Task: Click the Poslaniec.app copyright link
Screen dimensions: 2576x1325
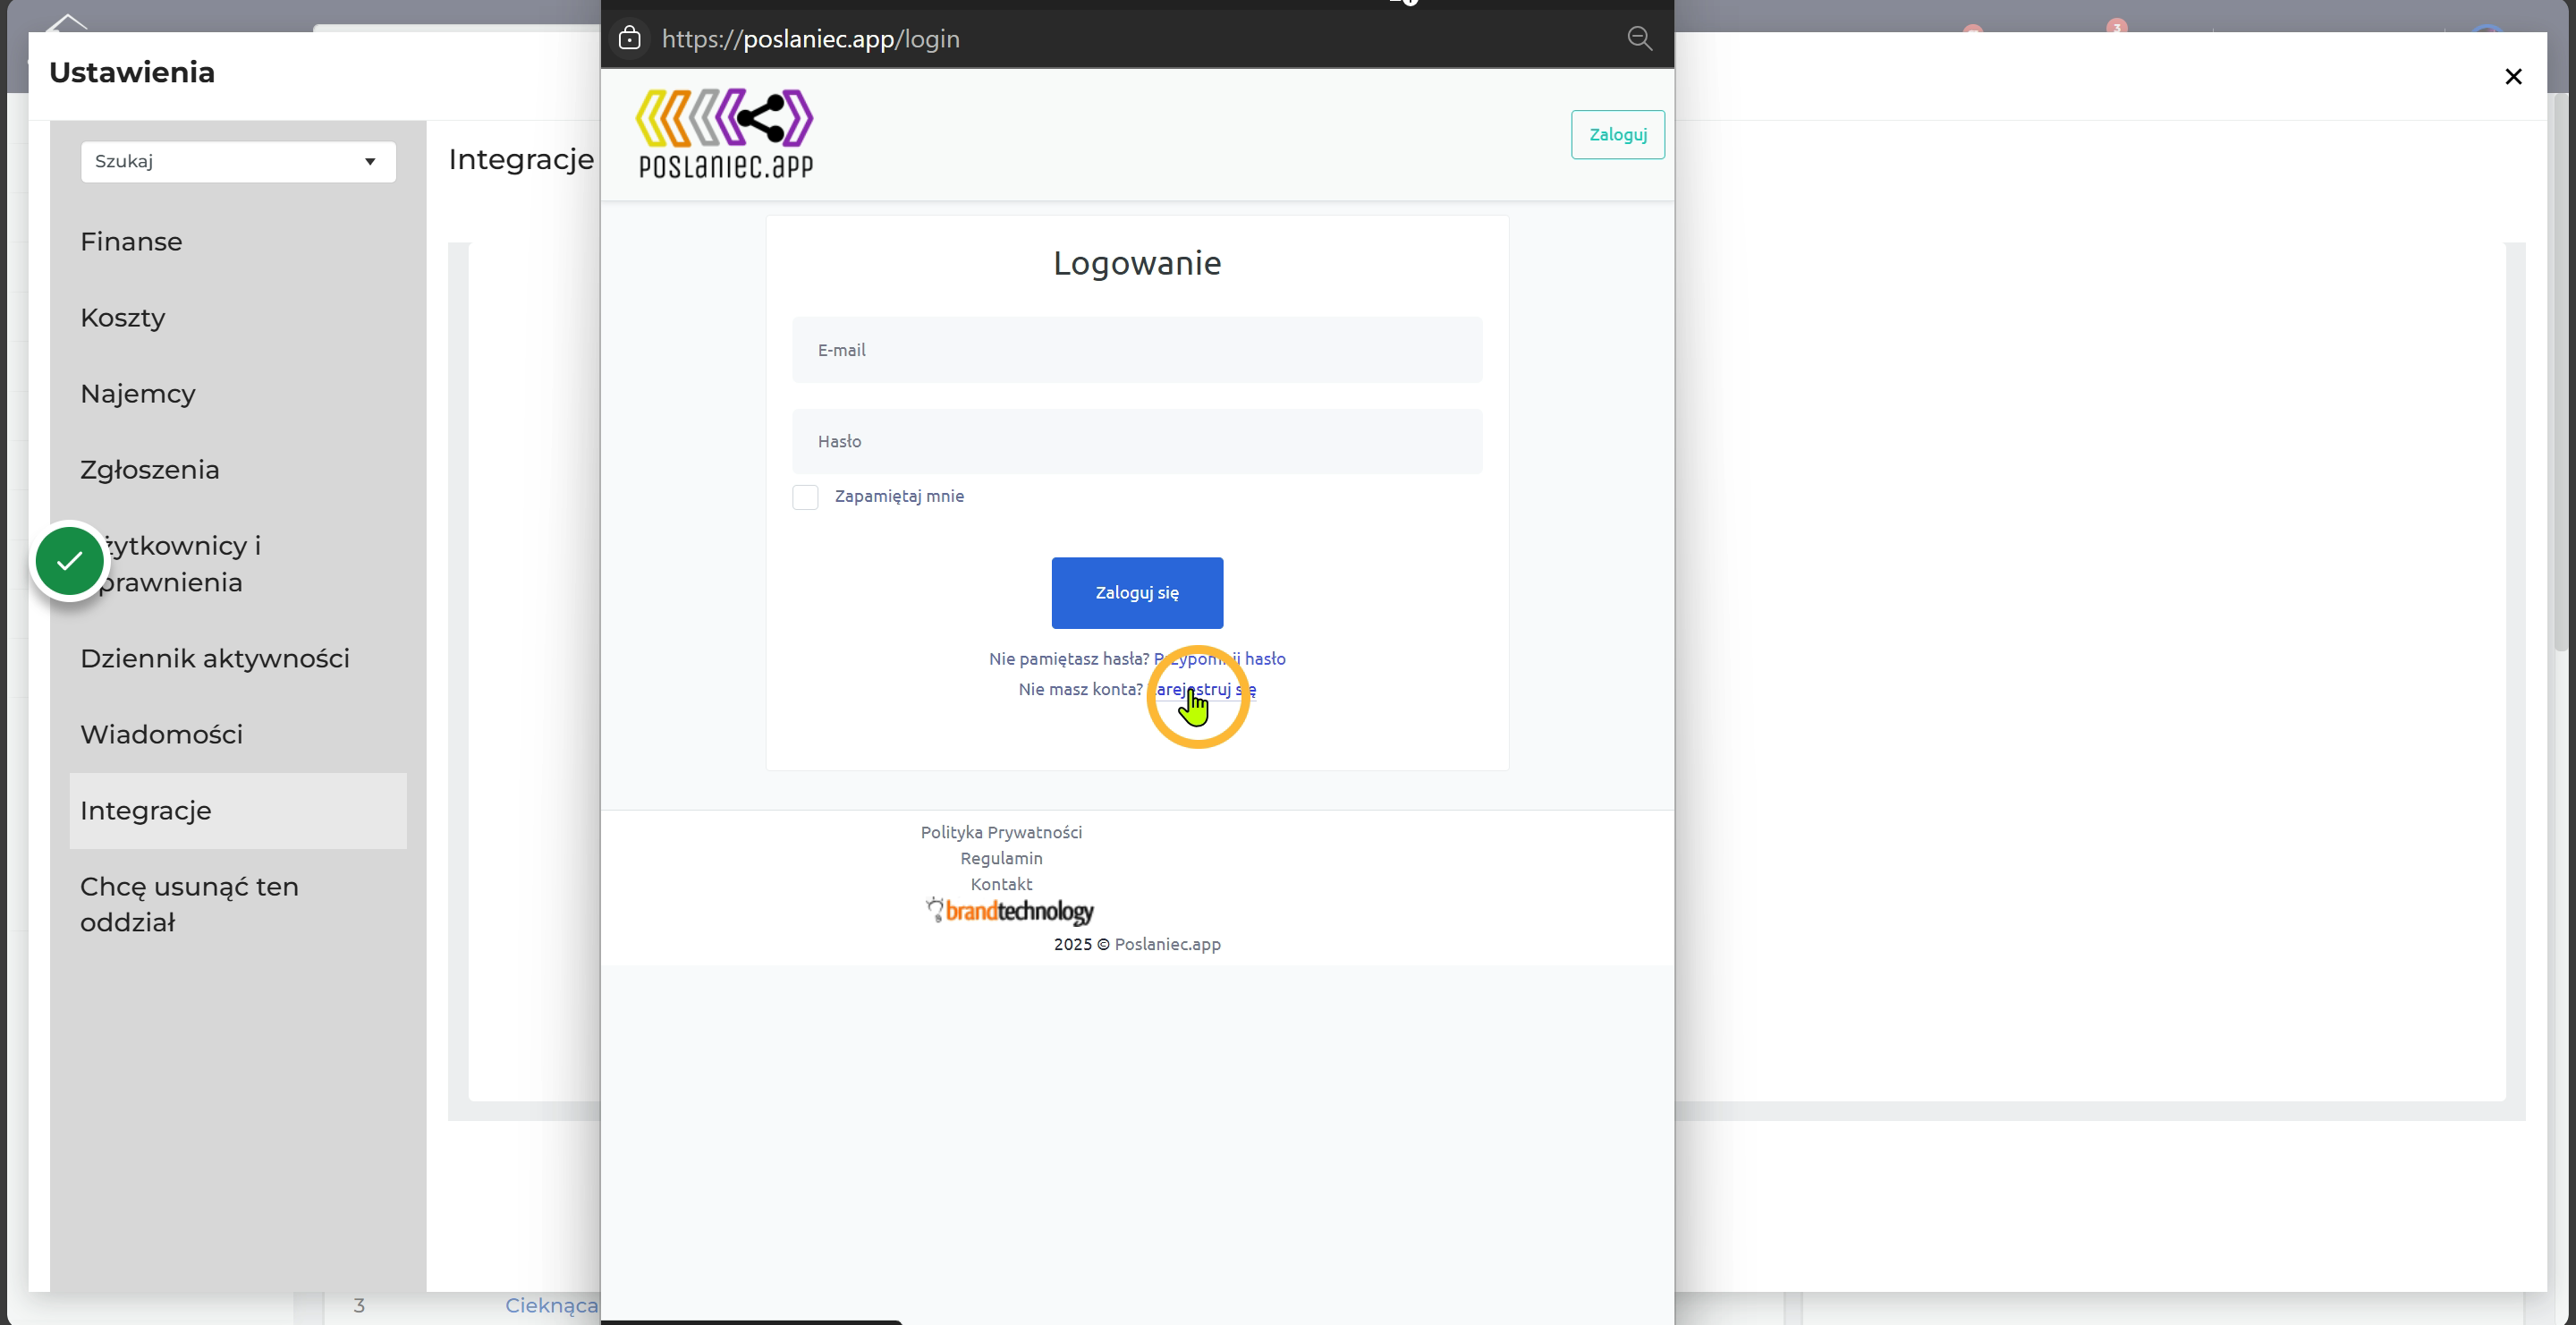Action: tap(1167, 944)
